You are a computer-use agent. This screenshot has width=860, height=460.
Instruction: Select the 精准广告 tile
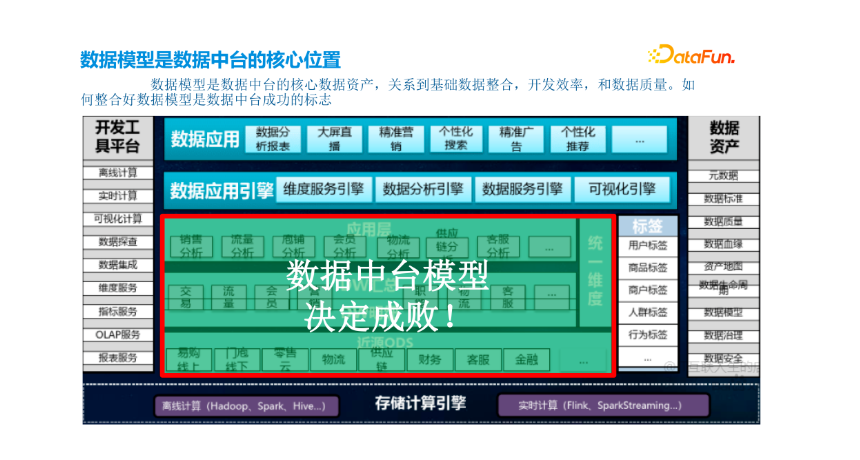point(516,139)
